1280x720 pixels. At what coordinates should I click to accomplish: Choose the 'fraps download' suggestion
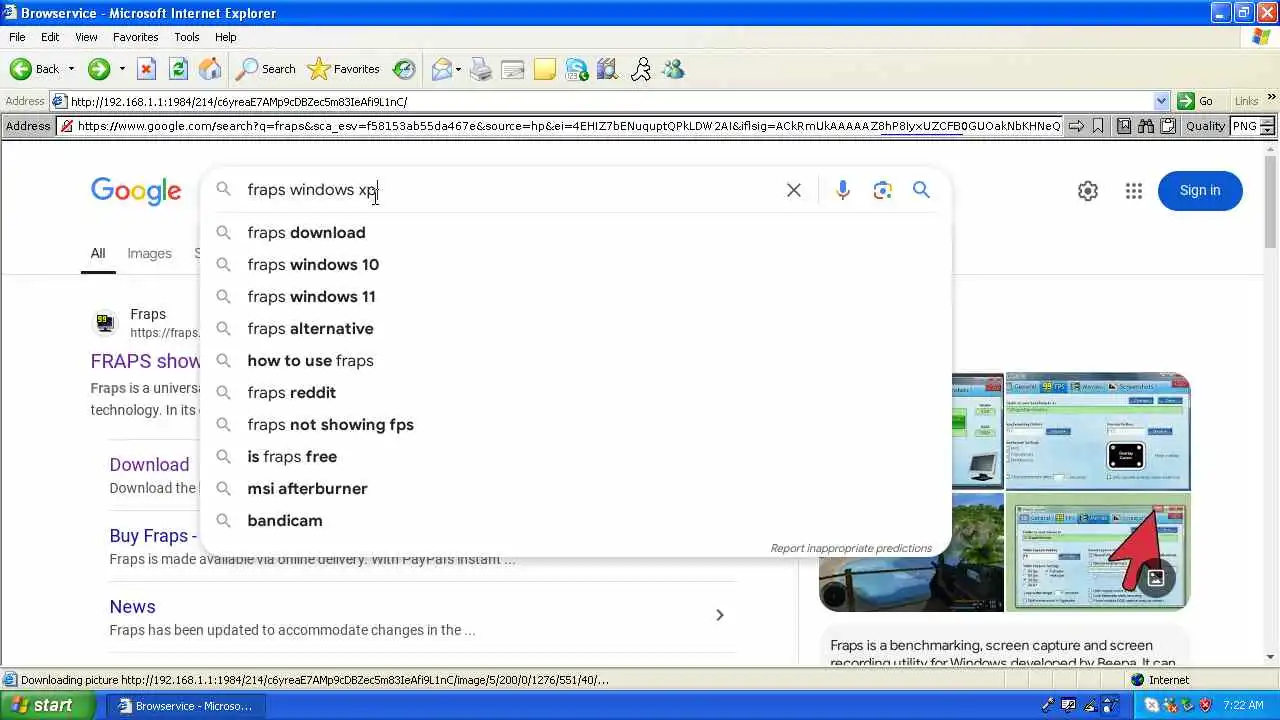(x=575, y=233)
